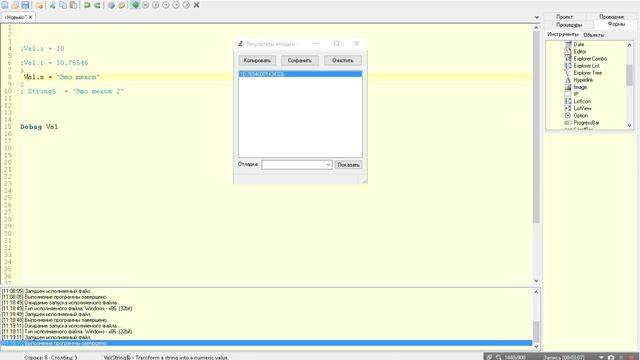Image resolution: width=640 pixels, height=360 pixels.
Task: Click code line ';Val.f = 10.76546'
Action: pyautogui.click(x=54, y=63)
